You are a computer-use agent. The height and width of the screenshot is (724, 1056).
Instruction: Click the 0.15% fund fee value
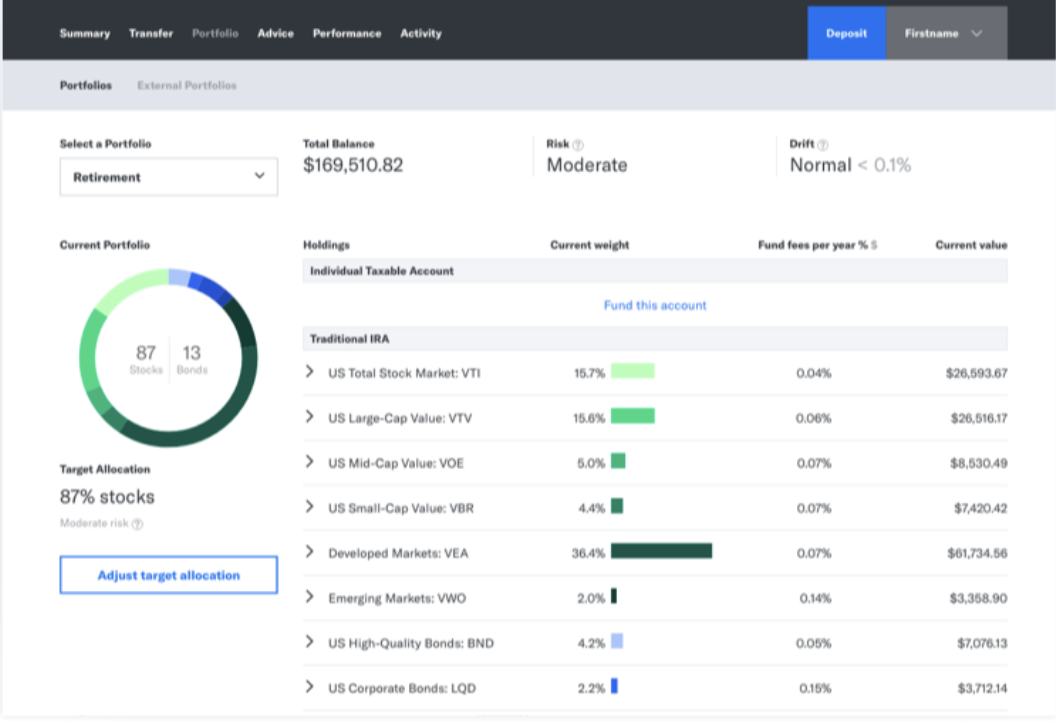(815, 688)
